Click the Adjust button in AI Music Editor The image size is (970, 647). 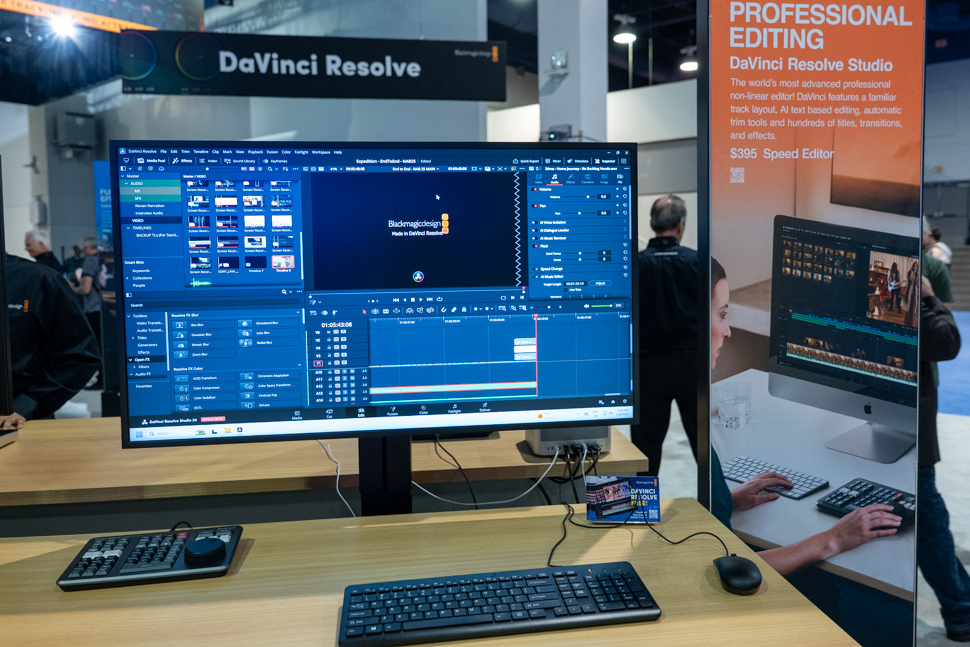point(599,283)
